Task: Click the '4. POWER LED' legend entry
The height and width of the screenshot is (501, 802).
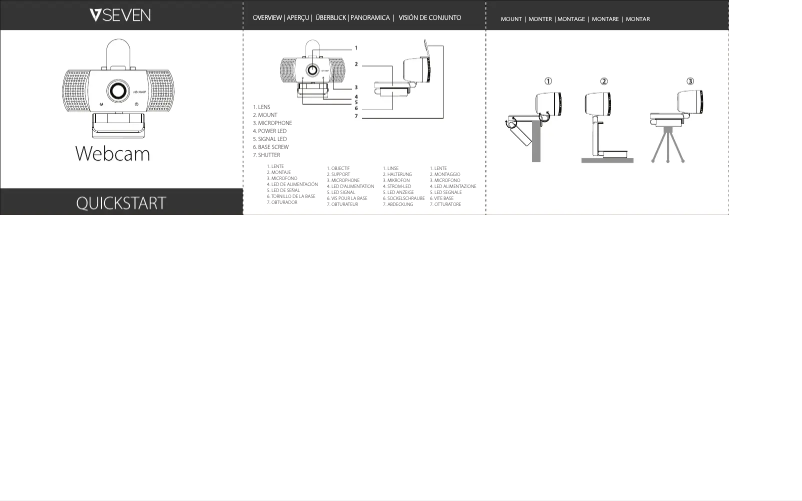Action: [x=272, y=131]
